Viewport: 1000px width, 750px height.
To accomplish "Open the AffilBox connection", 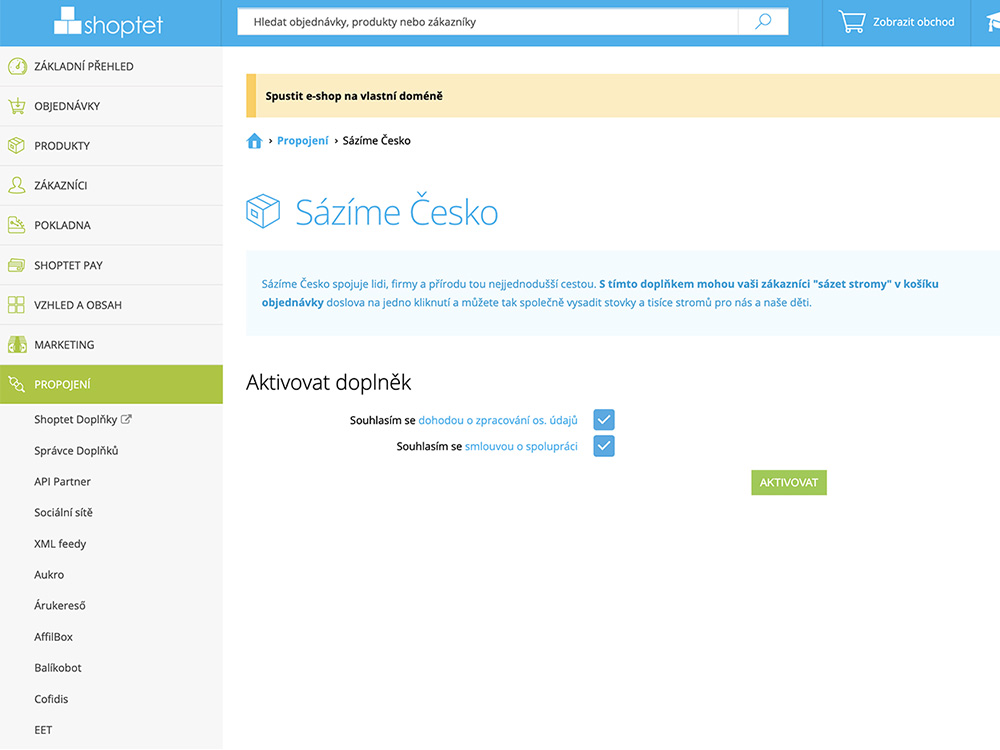I will [x=54, y=636].
